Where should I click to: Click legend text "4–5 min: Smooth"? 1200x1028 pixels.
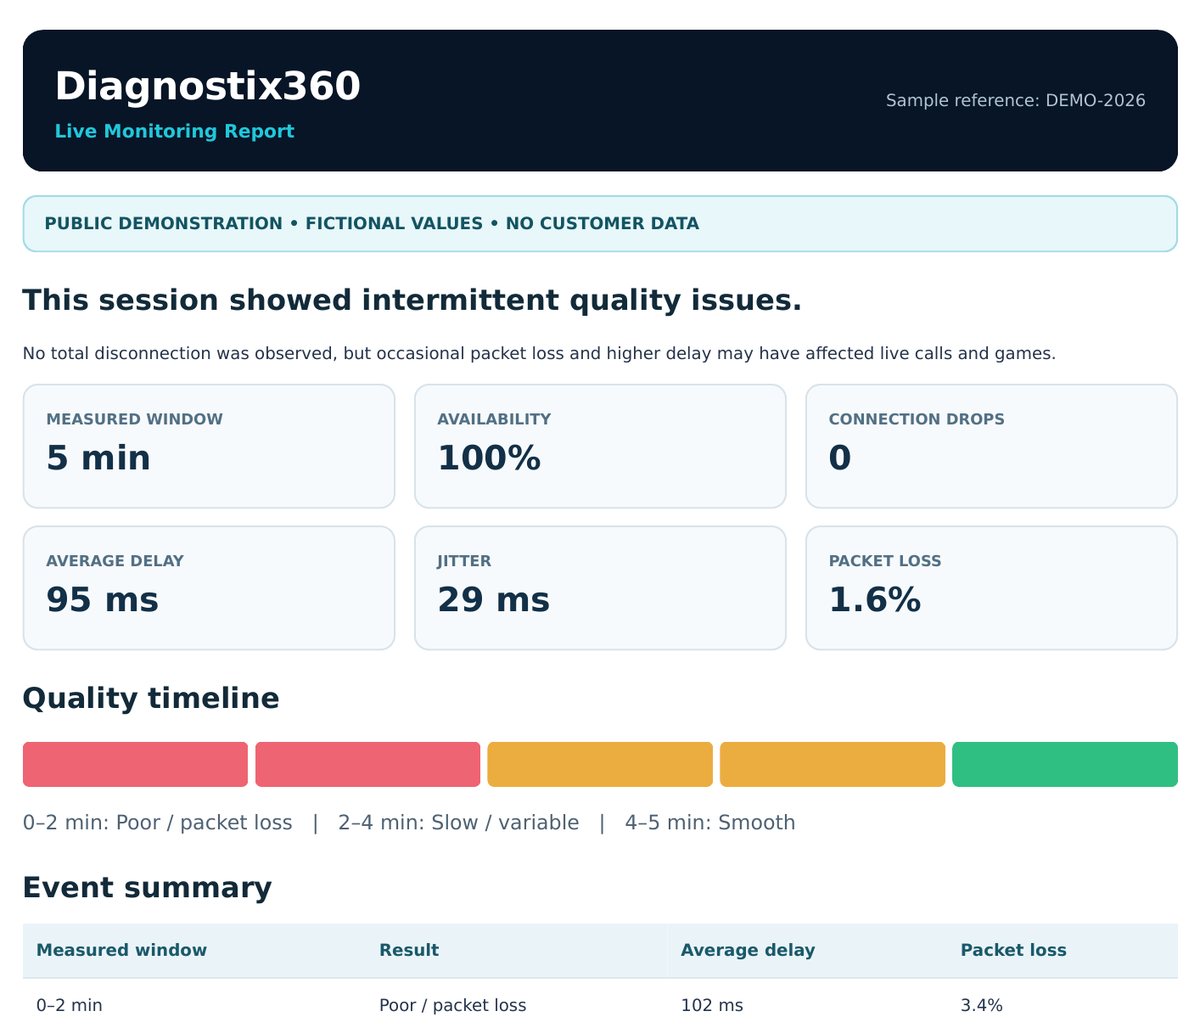tap(710, 823)
